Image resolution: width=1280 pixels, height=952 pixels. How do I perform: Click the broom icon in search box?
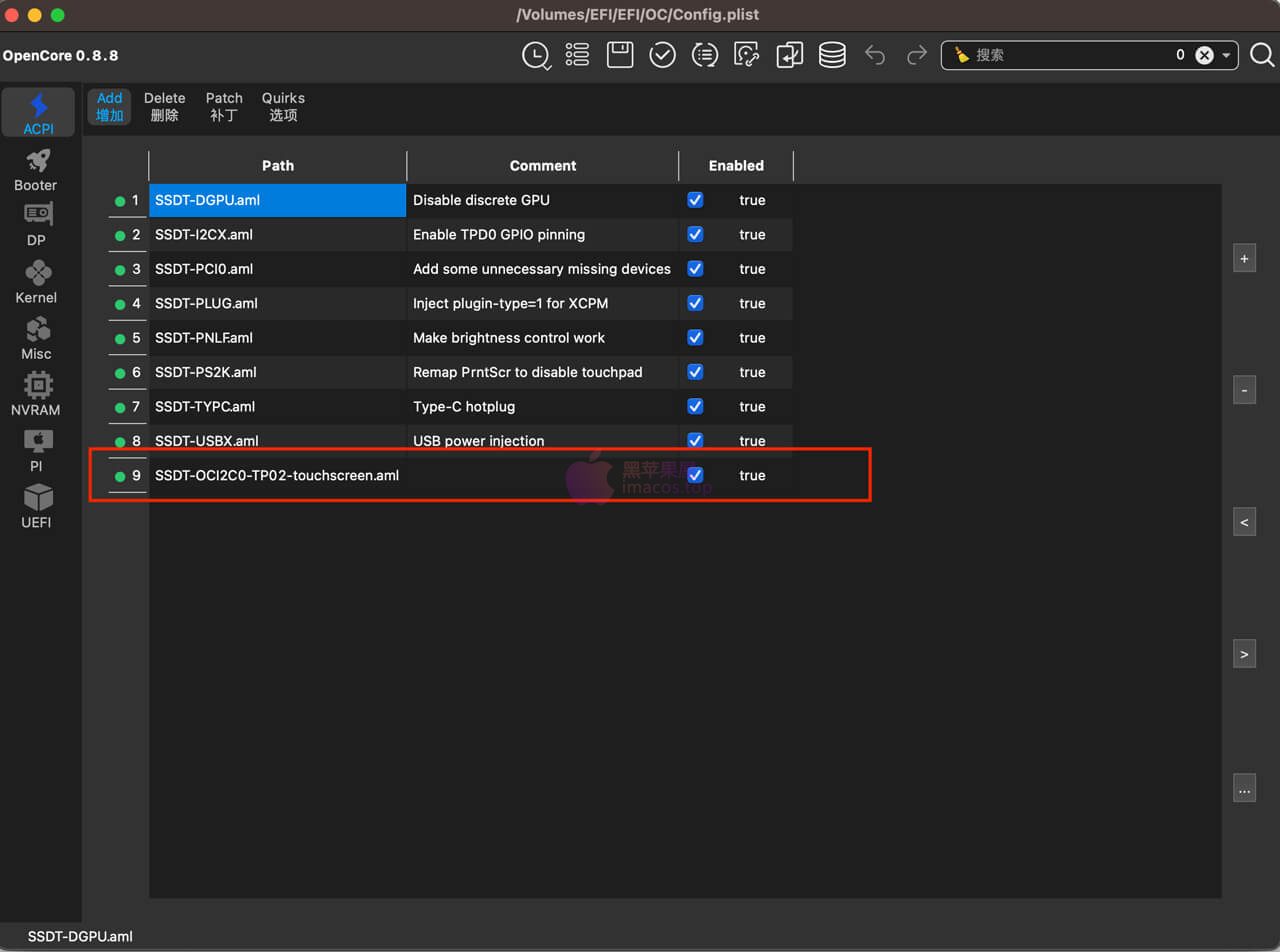click(962, 55)
